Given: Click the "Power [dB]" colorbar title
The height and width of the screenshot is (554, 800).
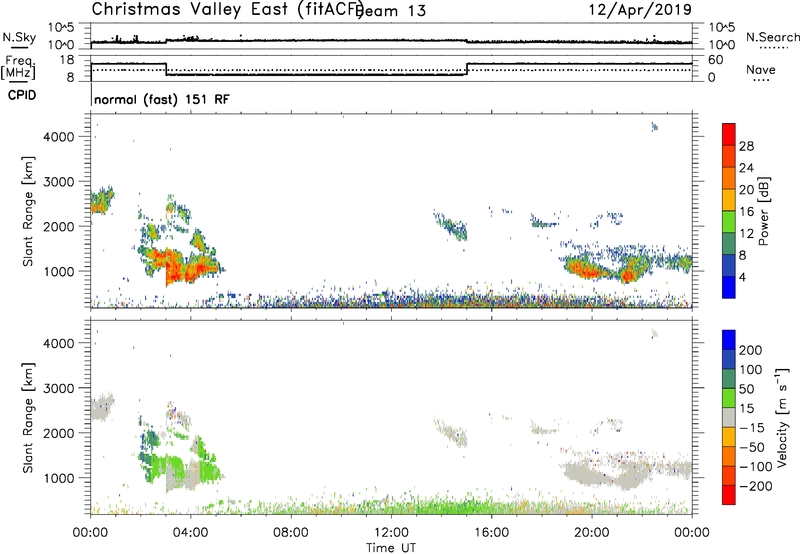Looking at the screenshot, I should pyautogui.click(x=763, y=211).
